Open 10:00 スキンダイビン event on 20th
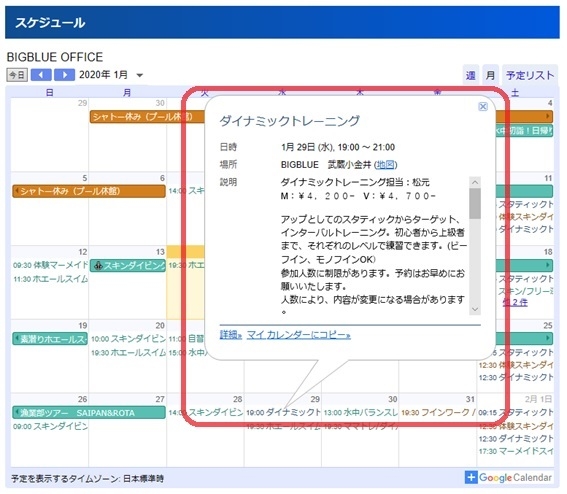The height and width of the screenshot is (494, 567). click(128, 339)
